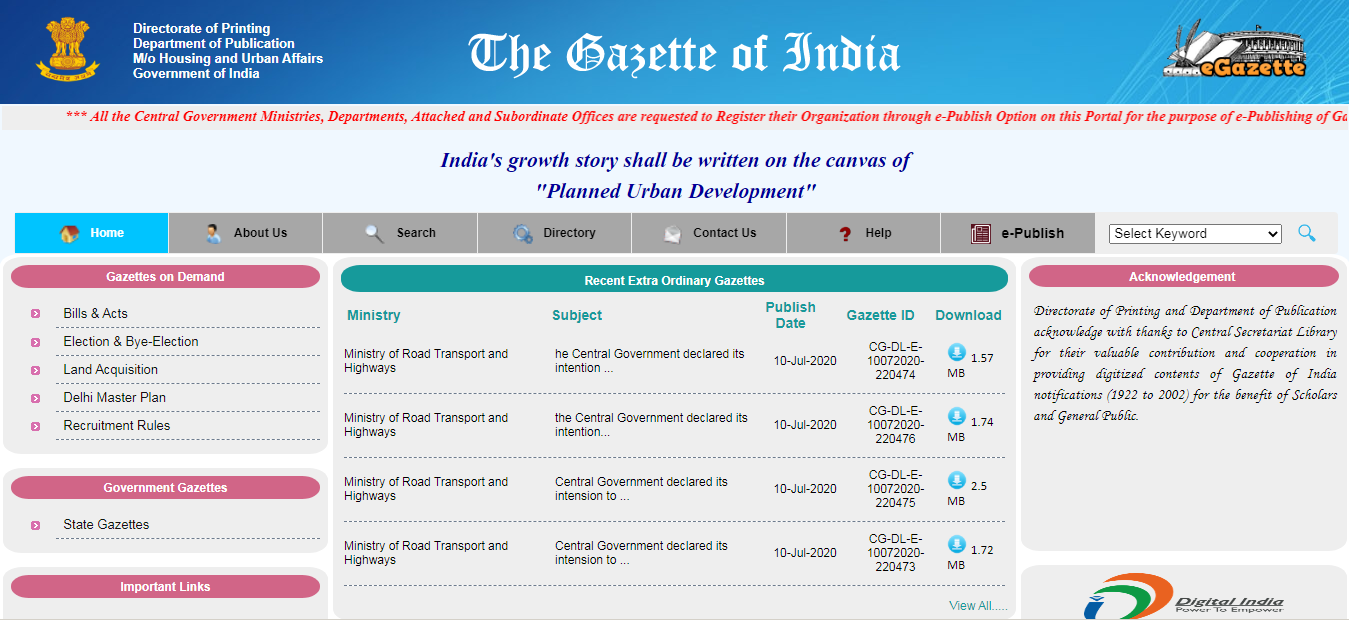This screenshot has width=1349, height=621.
Task: Click the eGazette logo in header
Action: [x=1236, y=52]
